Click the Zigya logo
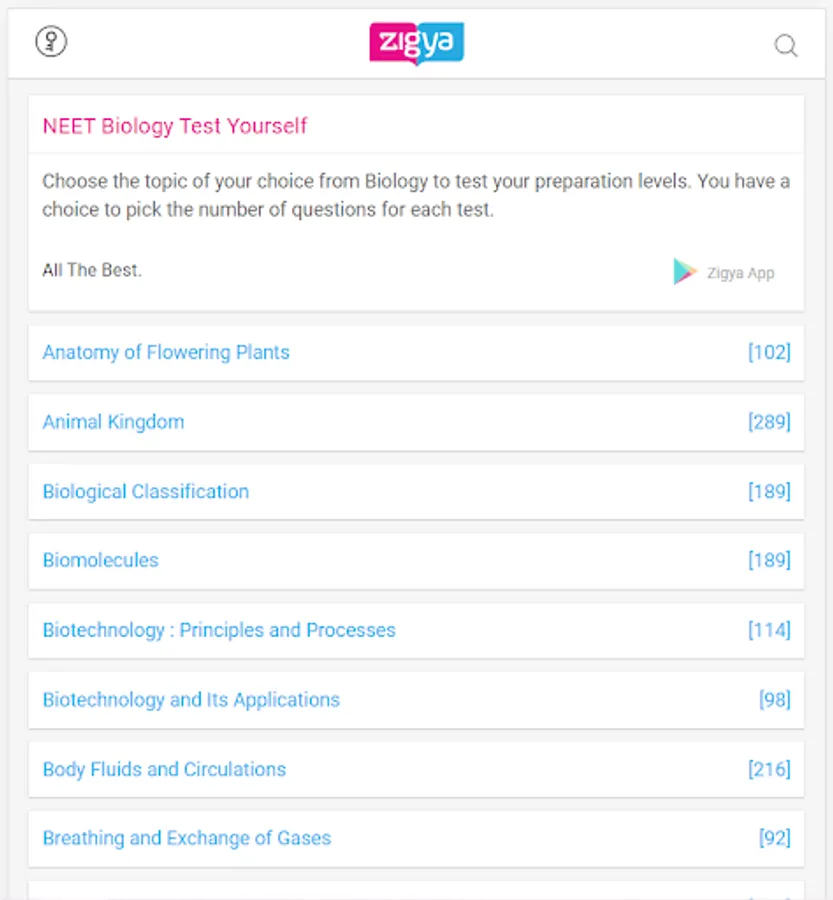Viewport: 833px width, 900px height. point(416,44)
